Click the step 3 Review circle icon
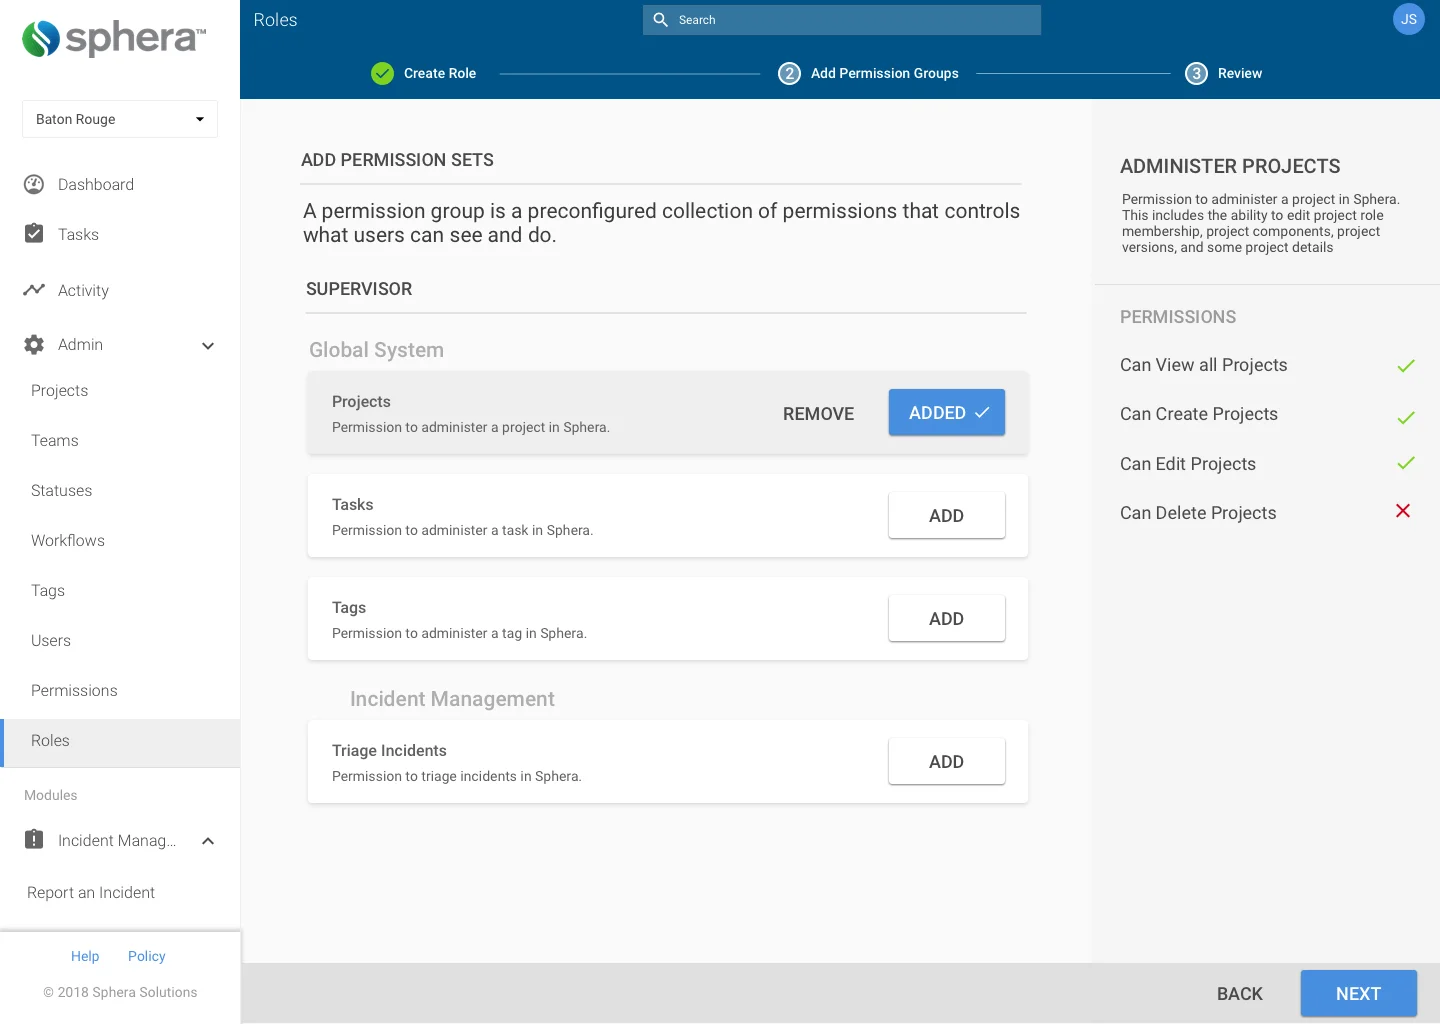 click(1196, 73)
